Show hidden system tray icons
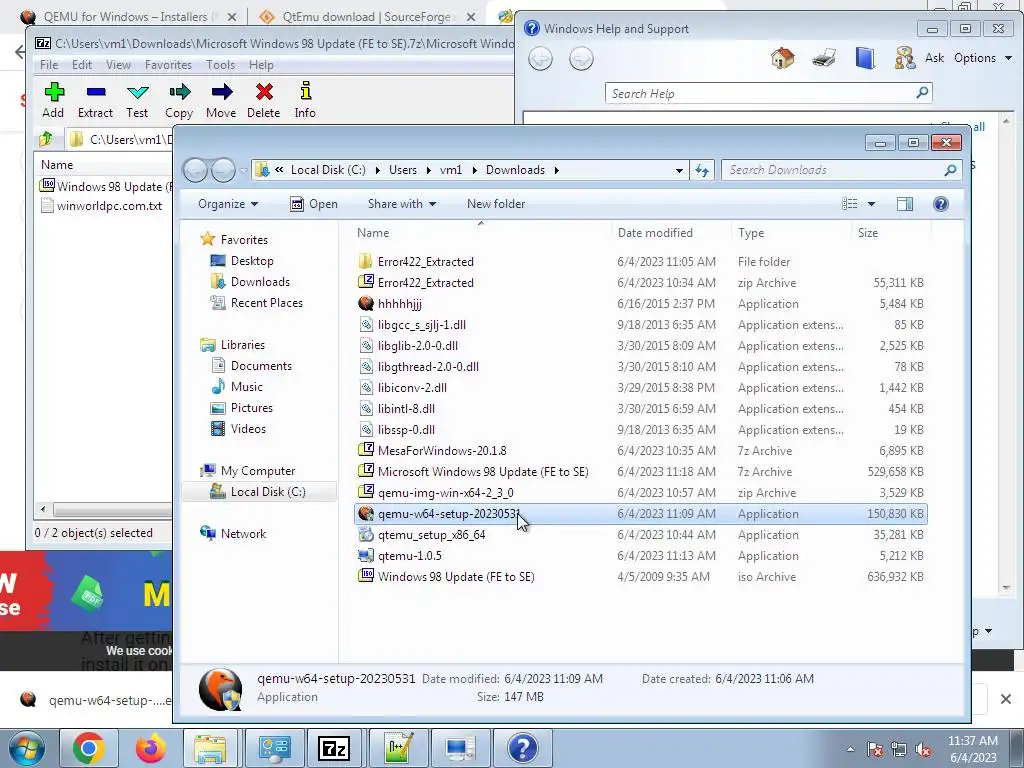 850,750
